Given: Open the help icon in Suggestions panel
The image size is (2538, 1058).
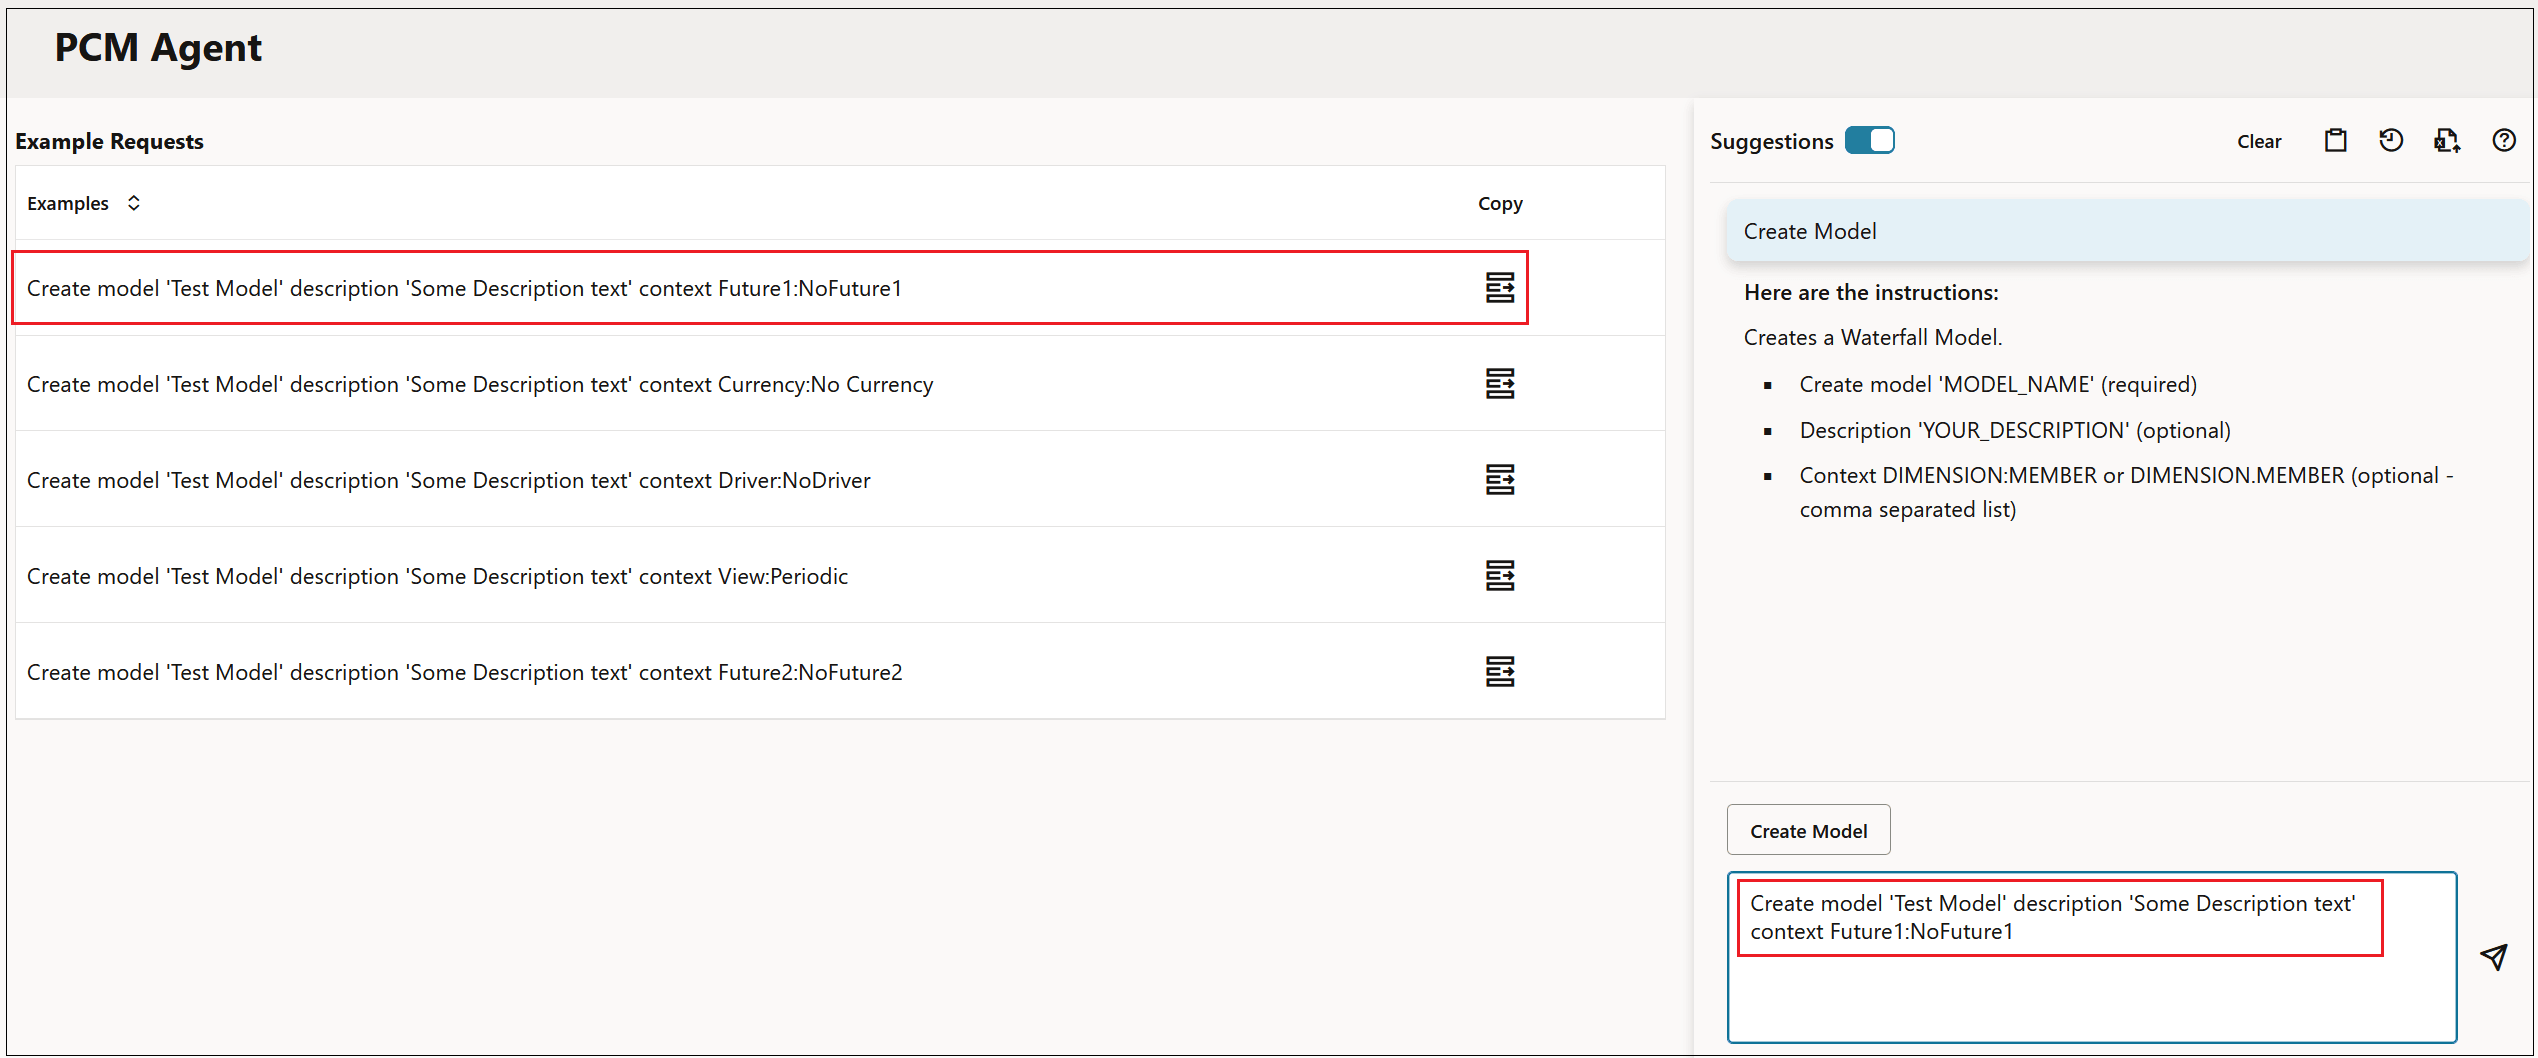Looking at the screenshot, I should (x=2504, y=140).
